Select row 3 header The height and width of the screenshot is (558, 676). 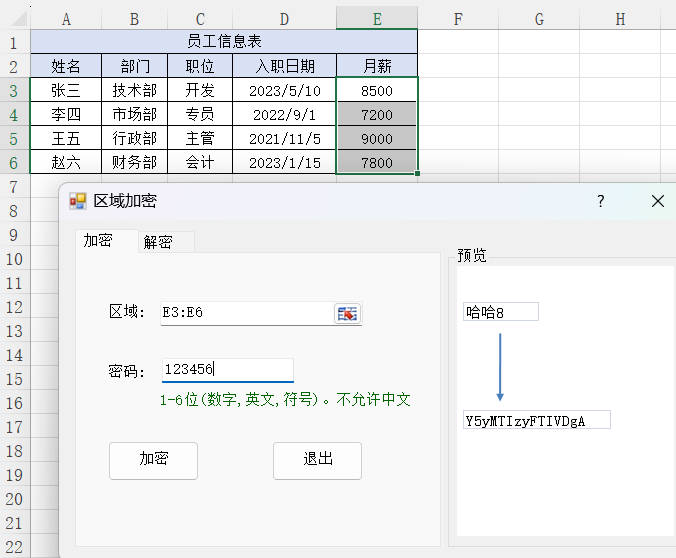[14, 90]
